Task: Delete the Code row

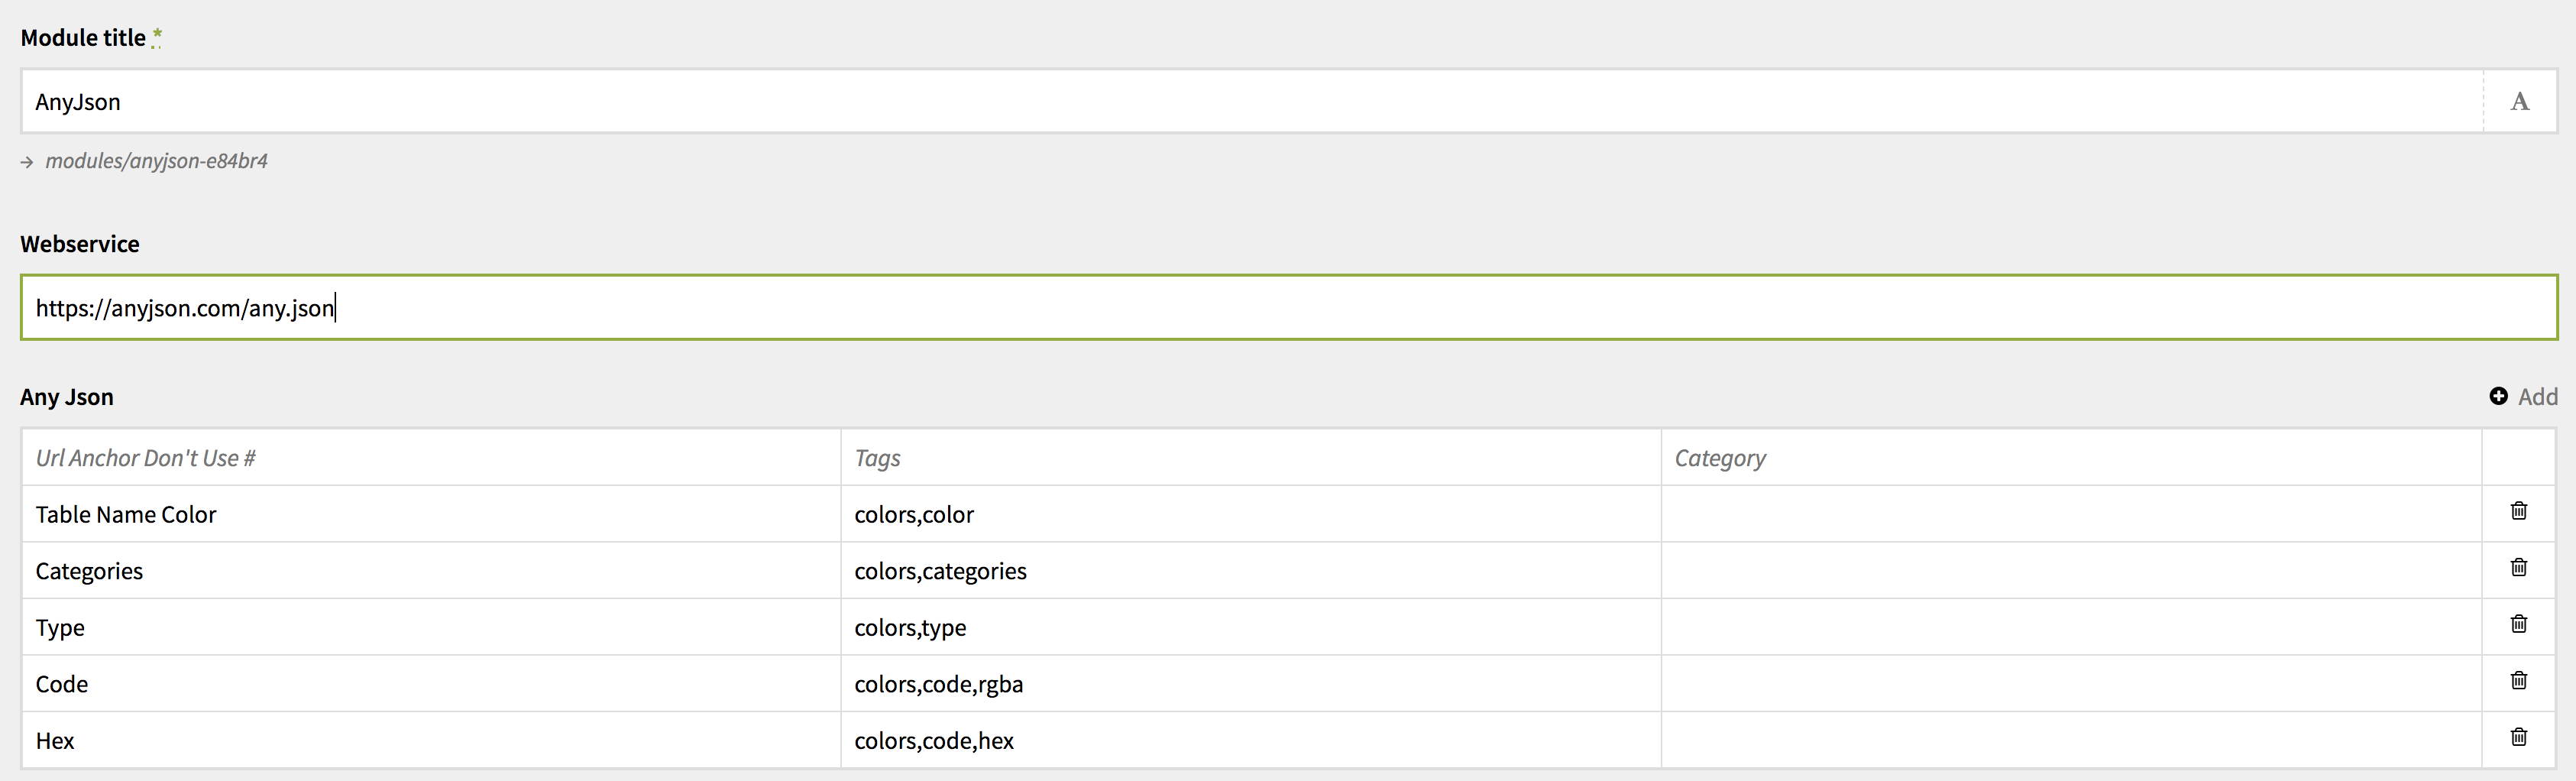Action: tap(2518, 681)
